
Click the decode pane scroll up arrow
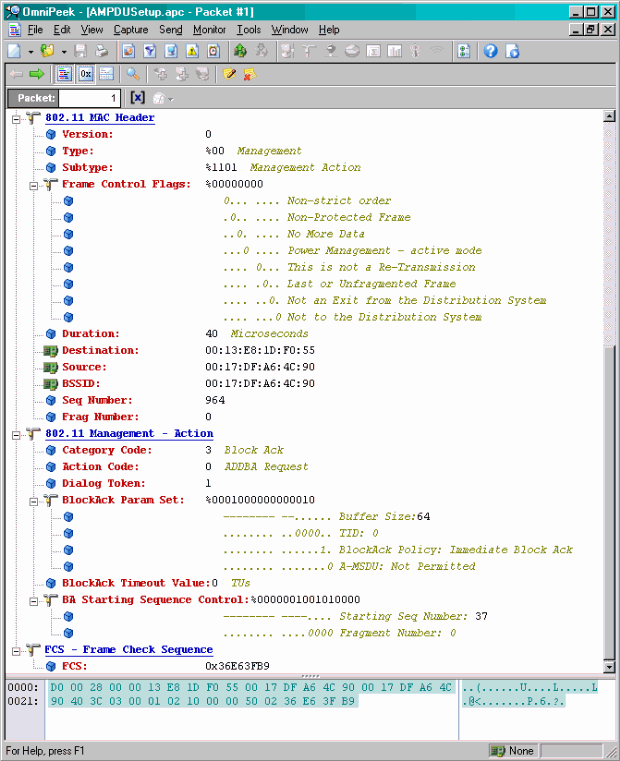[609, 116]
